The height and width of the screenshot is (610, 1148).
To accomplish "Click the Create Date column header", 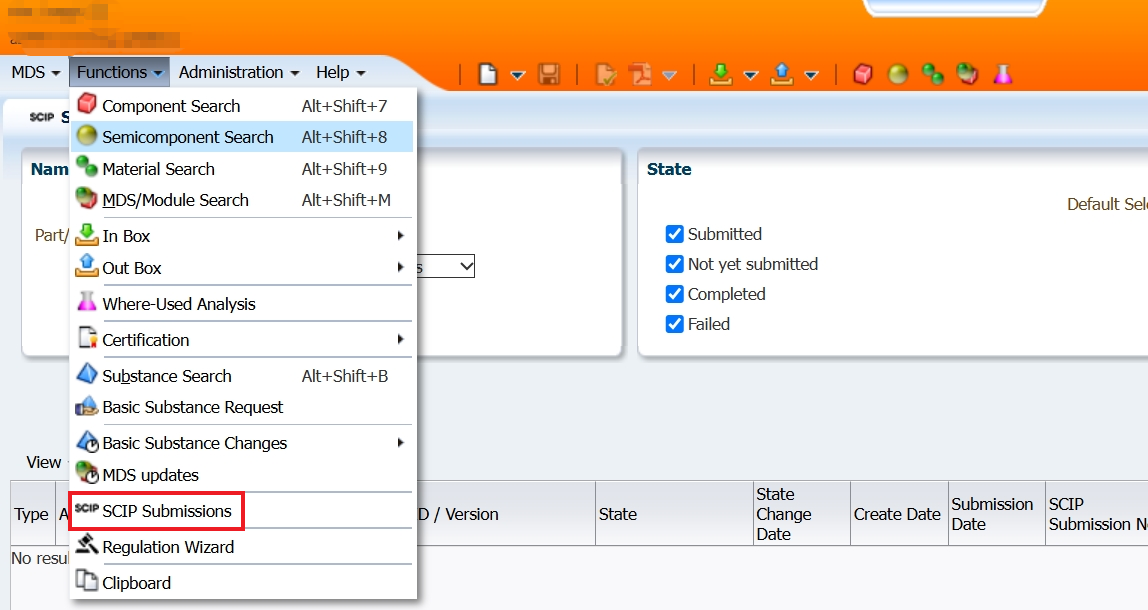I will click(899, 514).
